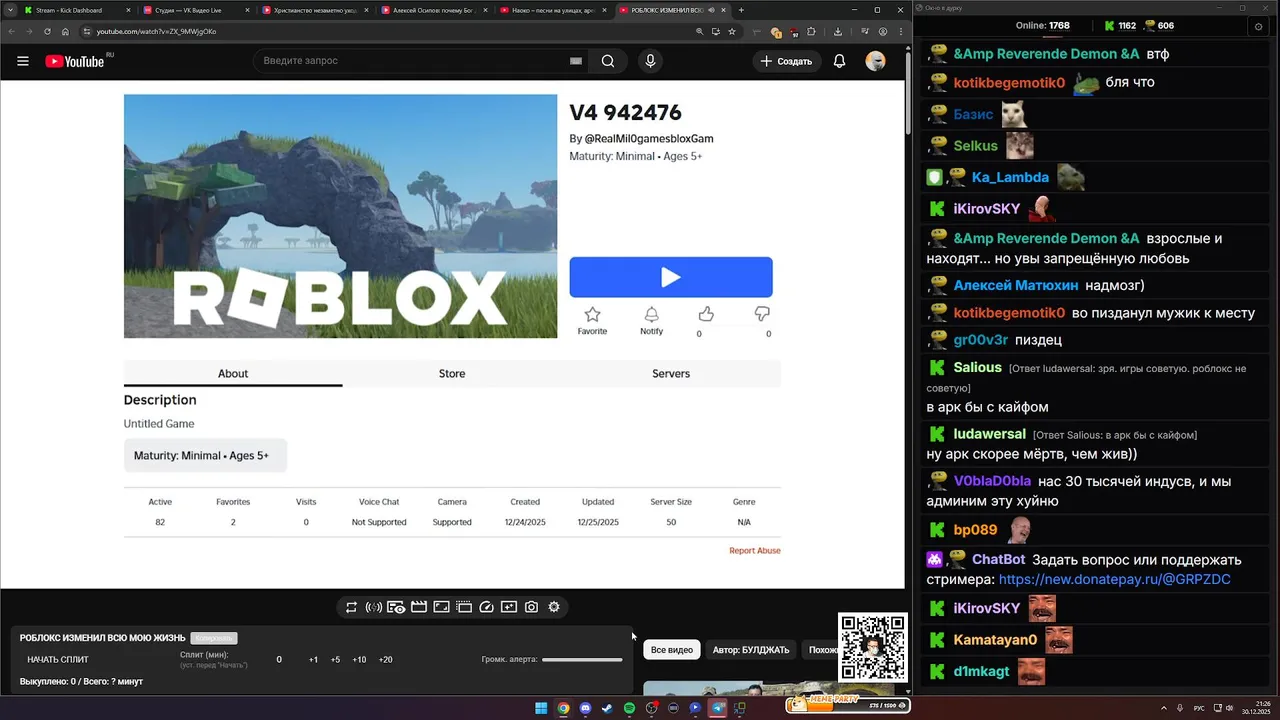
Task: Open a new browser tab
Action: coord(741,10)
